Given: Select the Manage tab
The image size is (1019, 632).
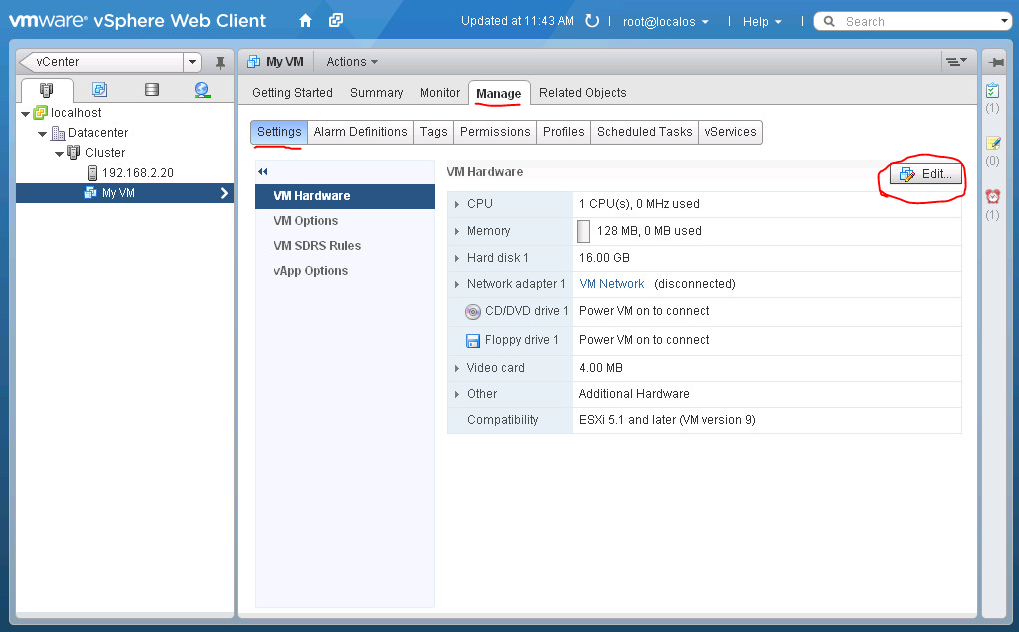Looking at the screenshot, I should tap(498, 93).
